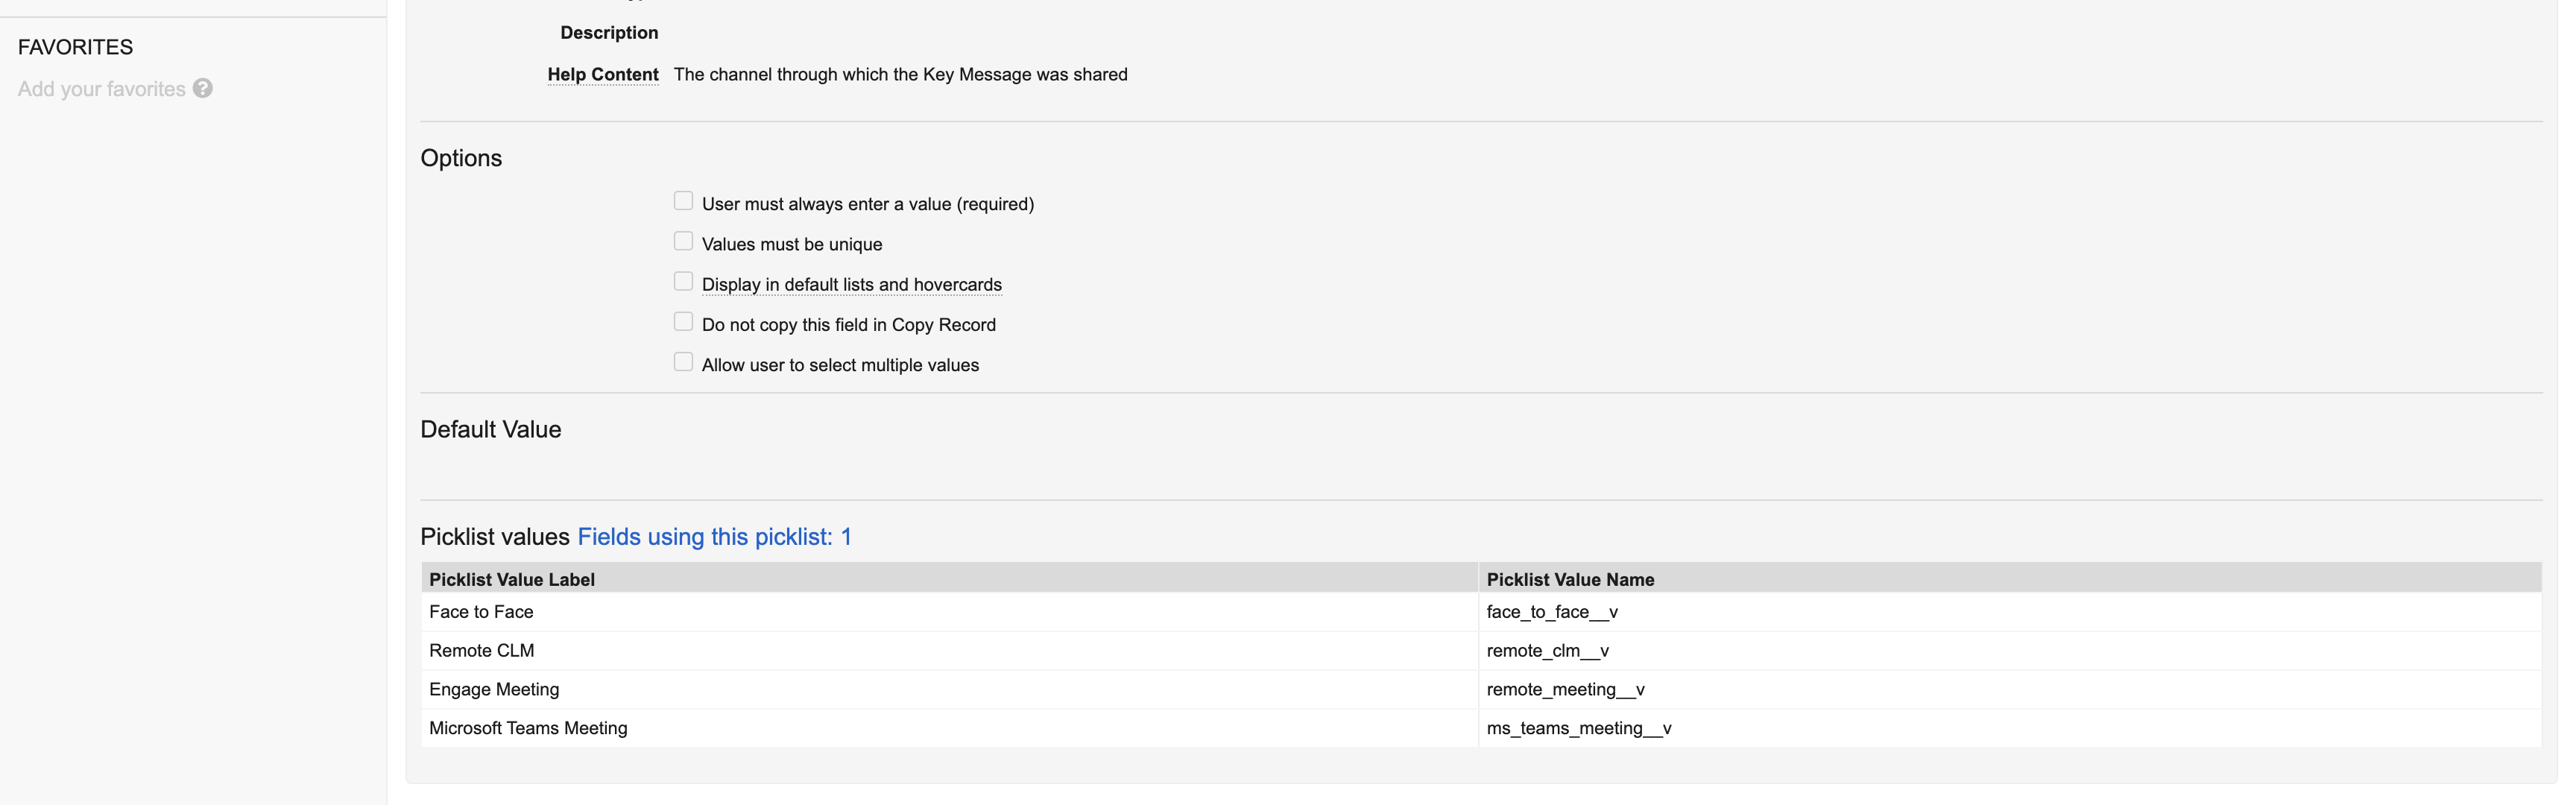Tick the "Do not copy this field" checkbox
The width and height of the screenshot is (2576, 805).
pyautogui.click(x=683, y=322)
